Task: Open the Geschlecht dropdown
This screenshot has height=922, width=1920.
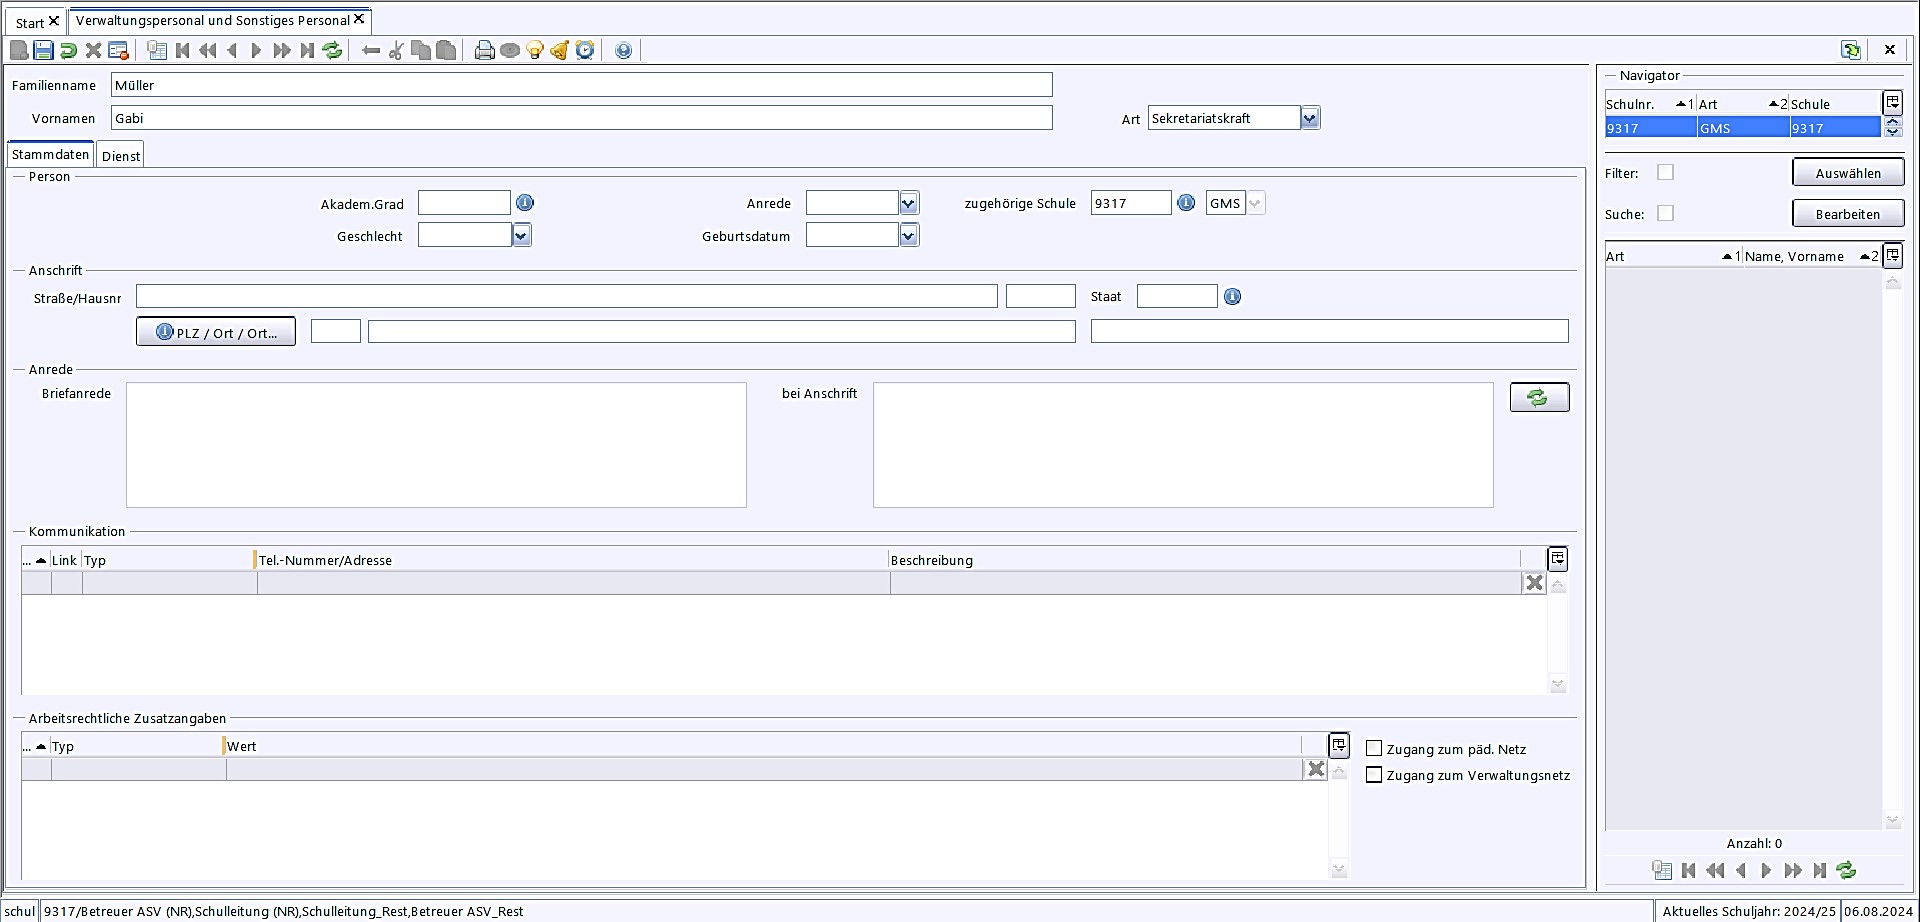Action: pyautogui.click(x=521, y=235)
